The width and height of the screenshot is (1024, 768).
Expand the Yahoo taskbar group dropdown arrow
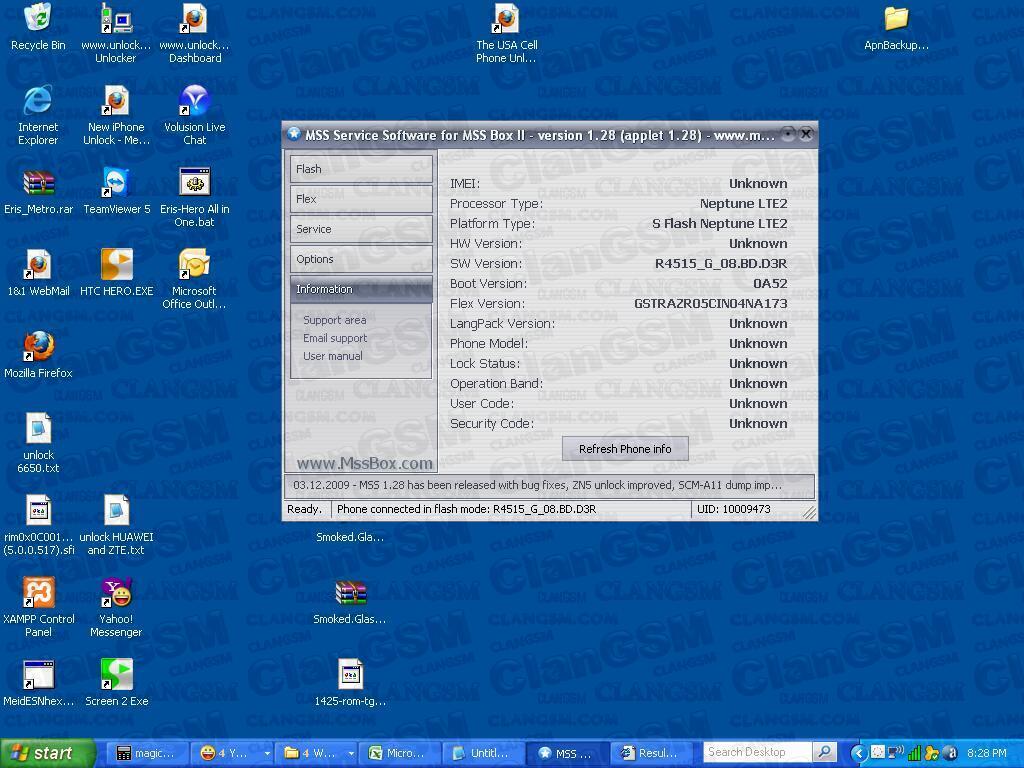(x=267, y=753)
